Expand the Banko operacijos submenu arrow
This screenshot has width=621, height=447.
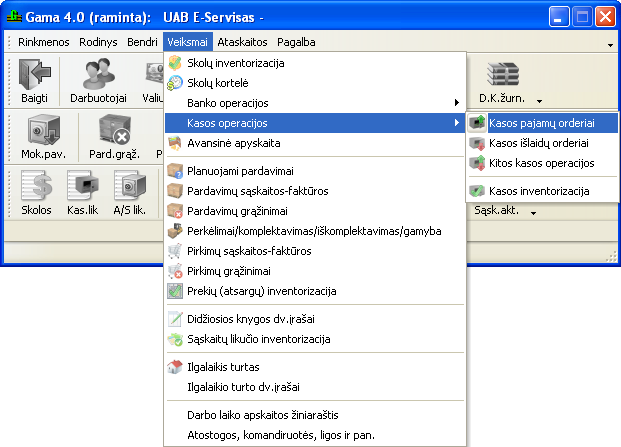pos(456,103)
